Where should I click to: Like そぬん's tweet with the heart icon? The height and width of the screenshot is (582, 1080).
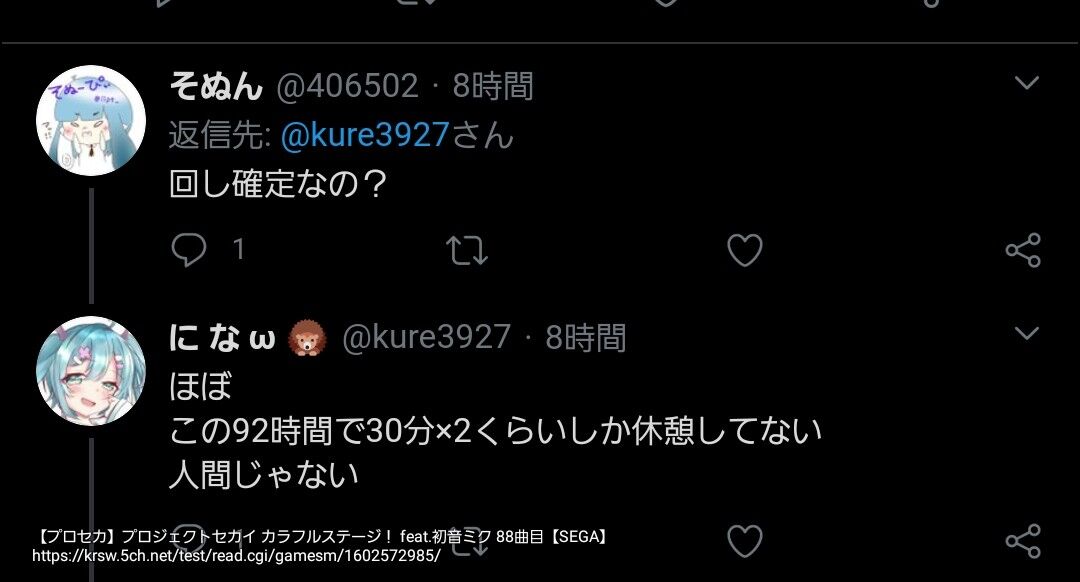point(745,250)
